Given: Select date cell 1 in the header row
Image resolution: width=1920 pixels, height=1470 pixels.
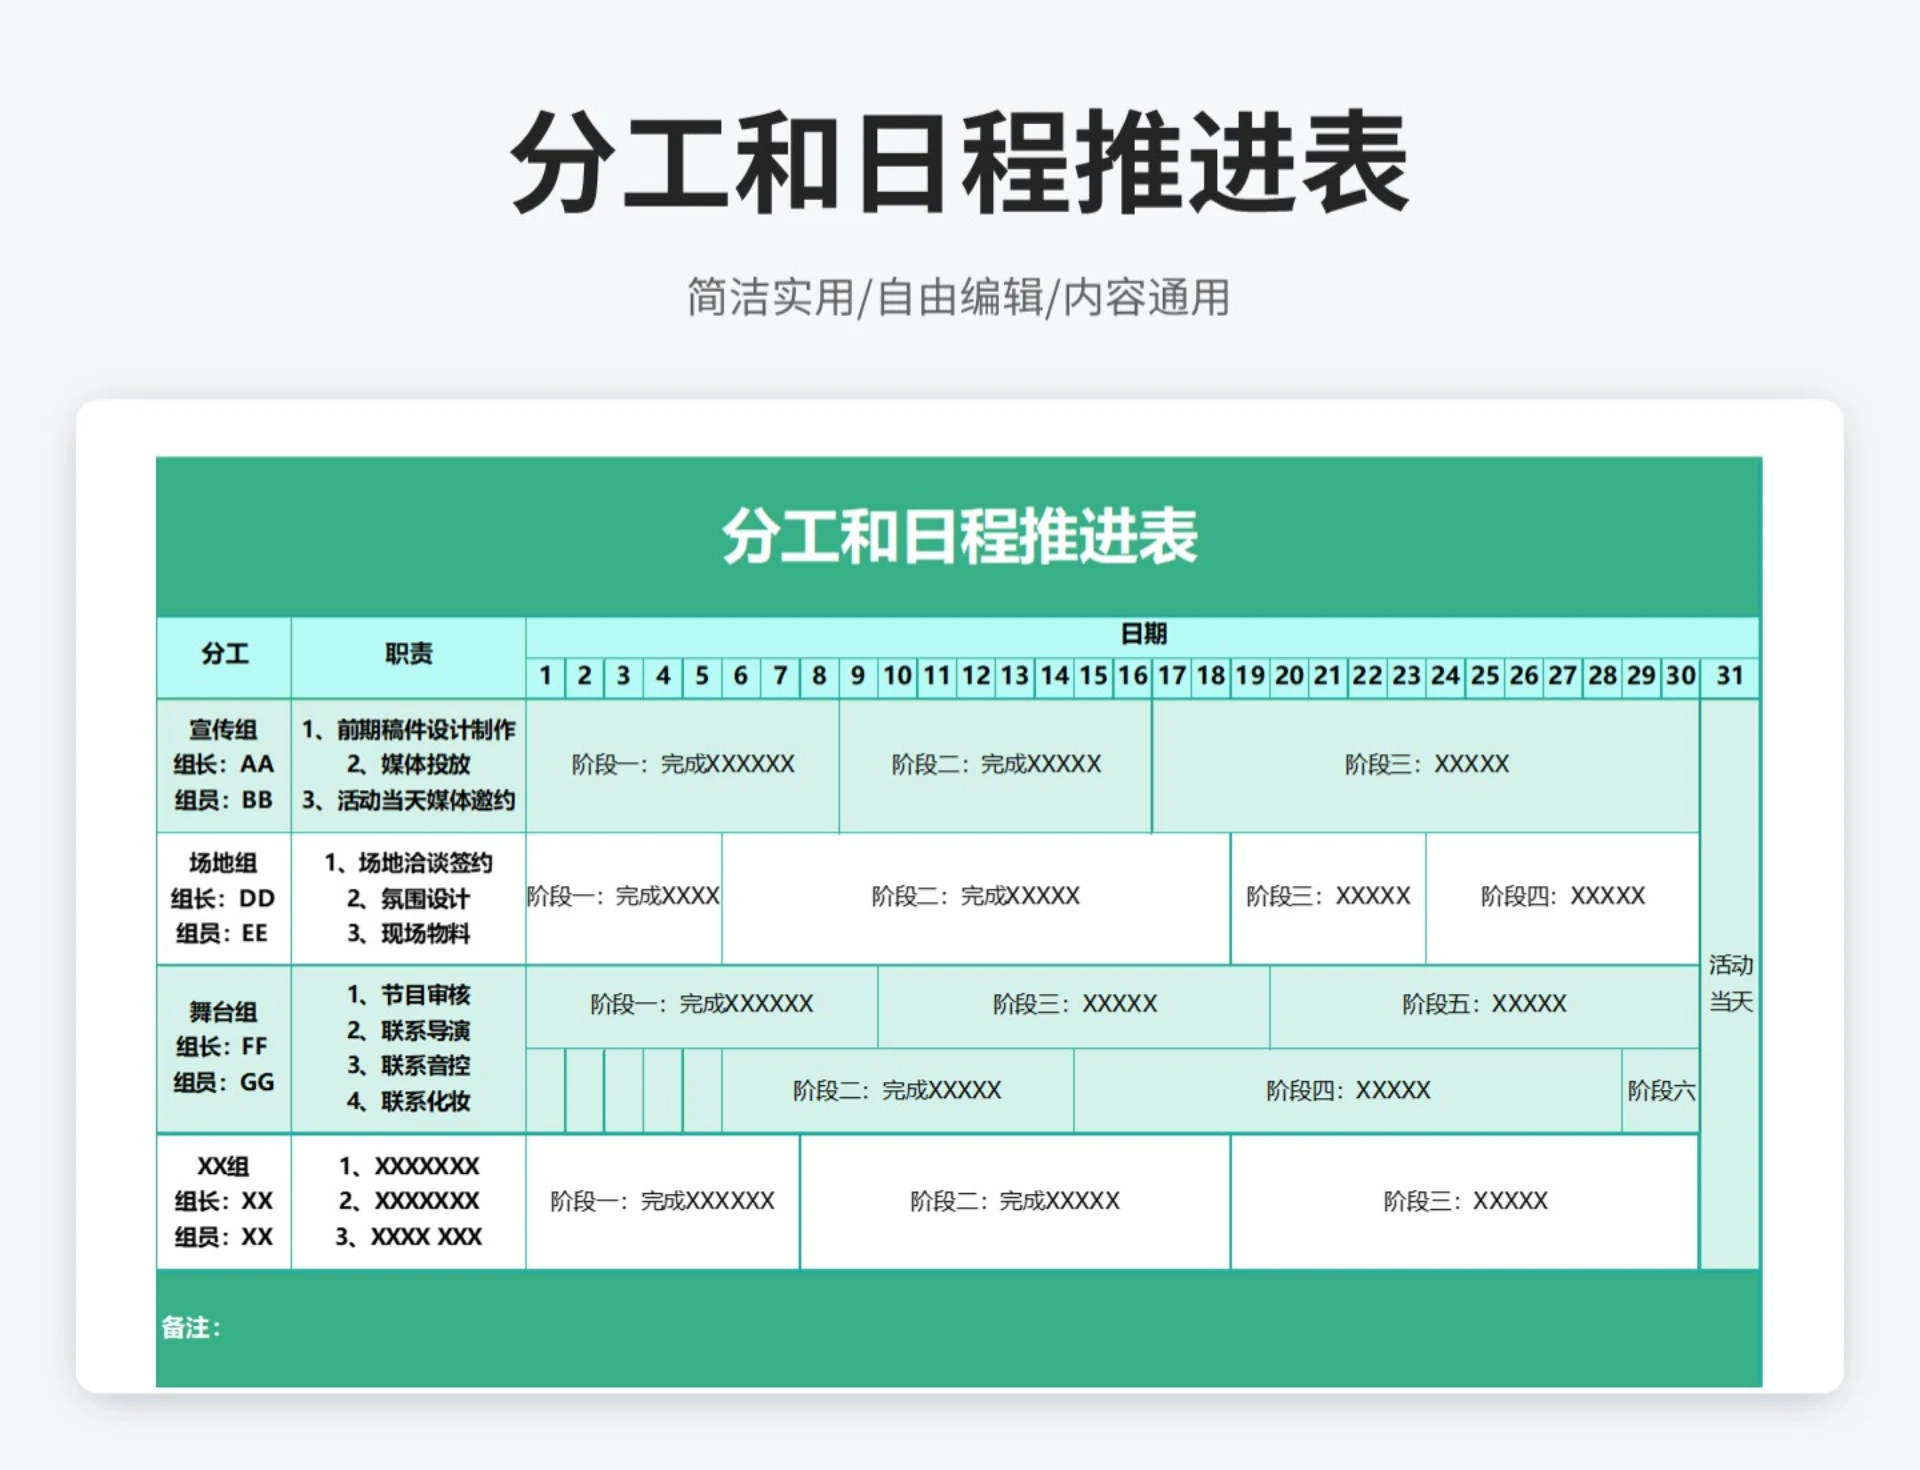Looking at the screenshot, I should (544, 676).
